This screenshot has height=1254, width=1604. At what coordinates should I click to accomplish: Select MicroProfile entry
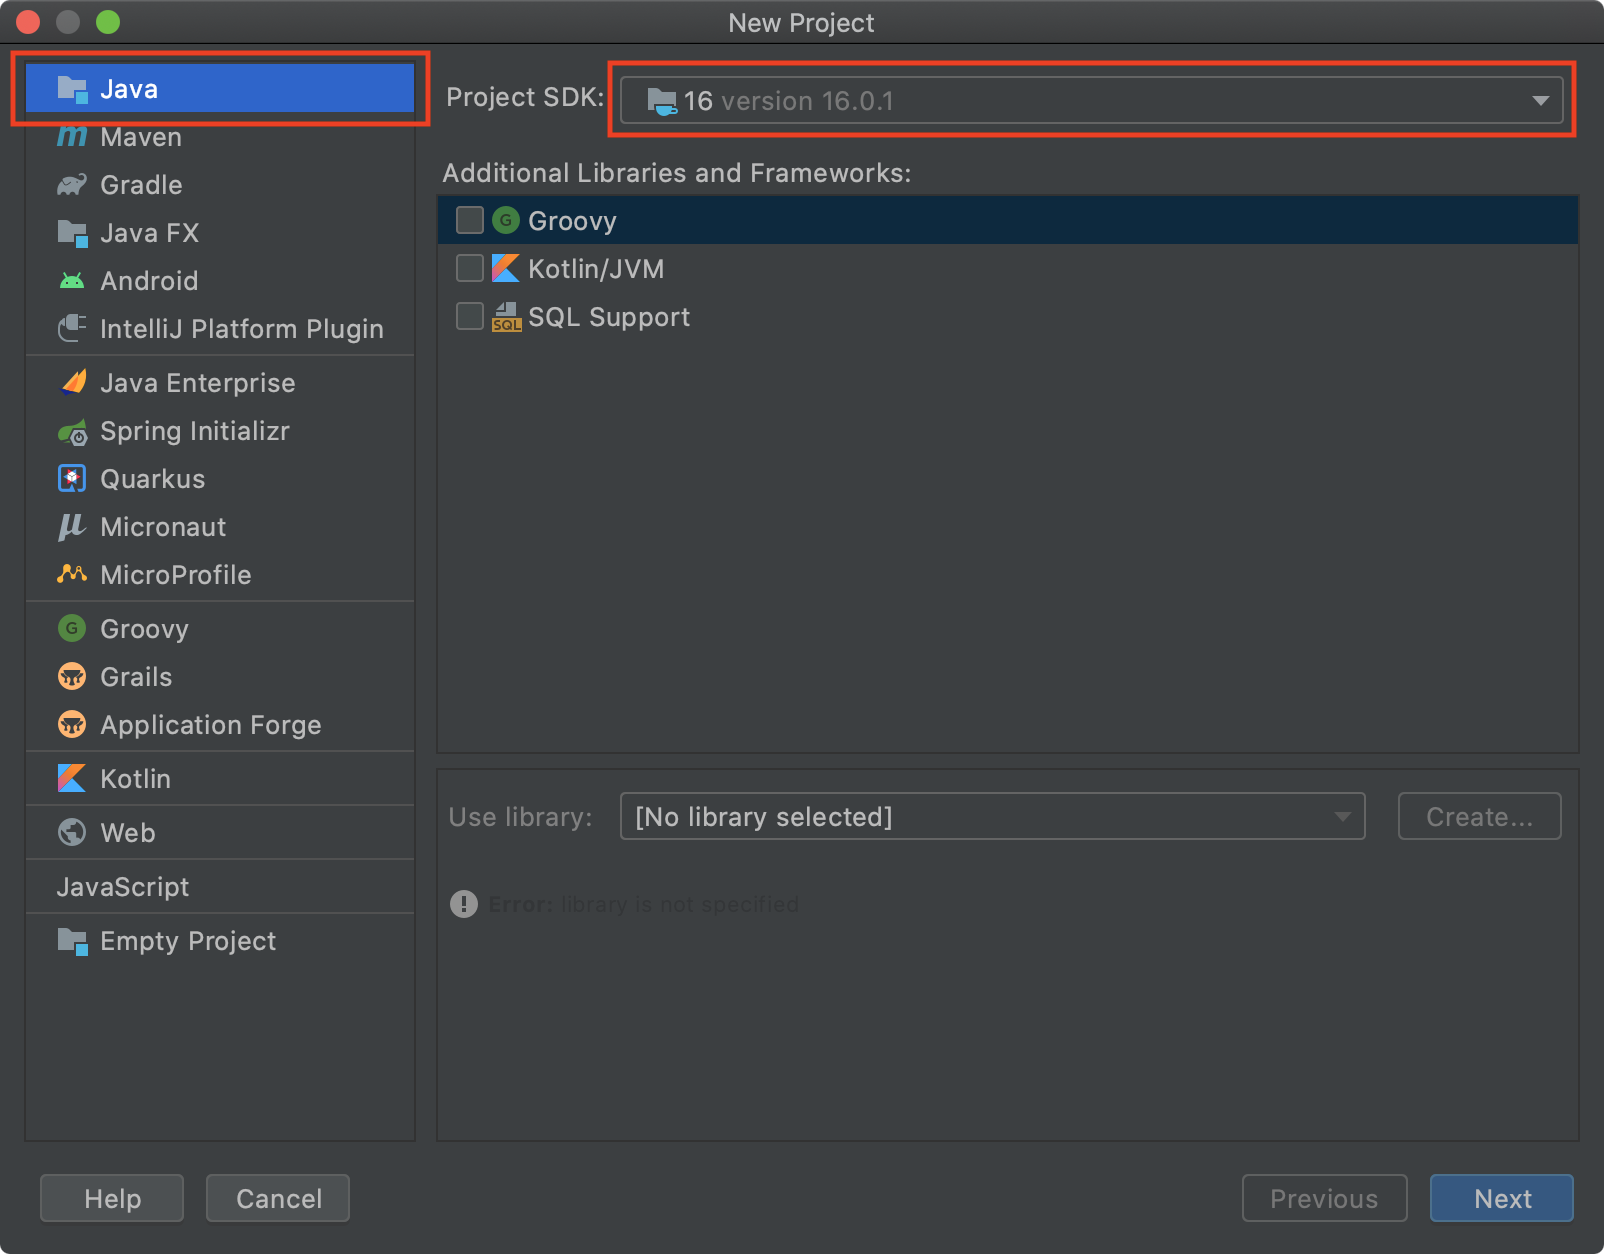point(220,575)
